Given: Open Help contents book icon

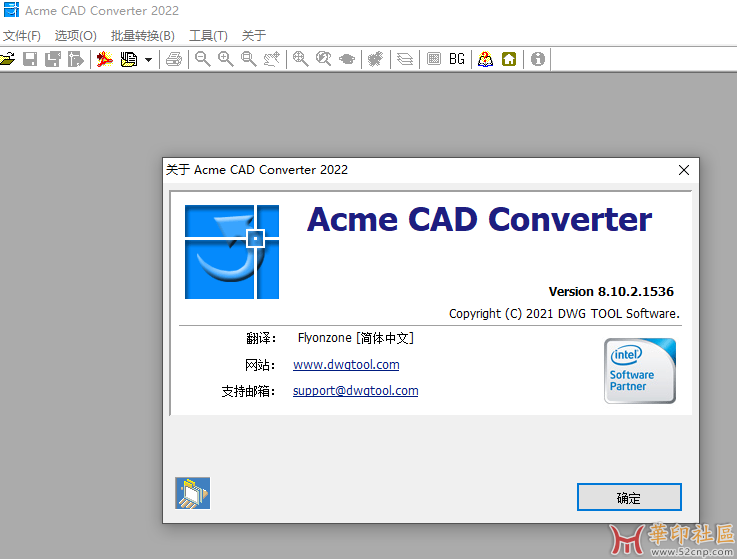Looking at the screenshot, I should (x=486, y=59).
